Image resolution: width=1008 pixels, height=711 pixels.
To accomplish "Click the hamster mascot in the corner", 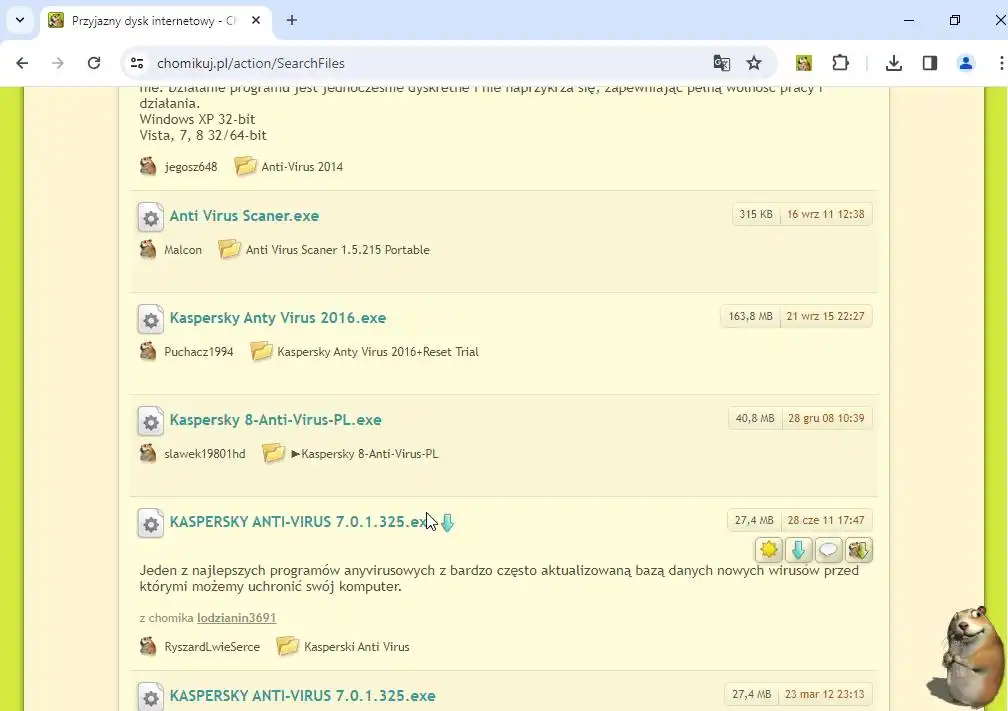I will [x=970, y=657].
